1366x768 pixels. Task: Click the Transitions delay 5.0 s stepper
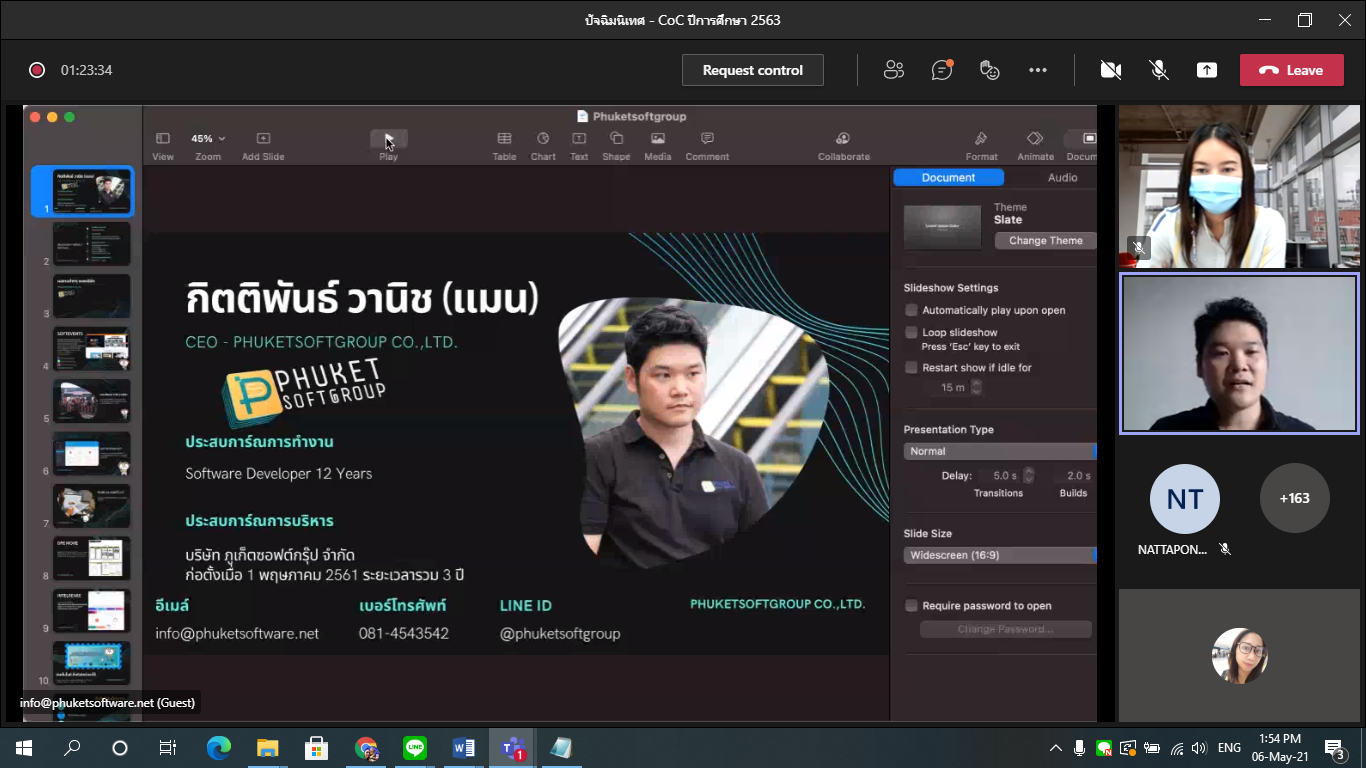(x=1029, y=476)
